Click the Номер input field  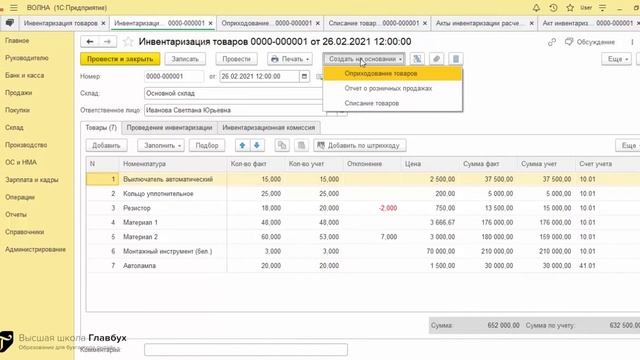click(x=174, y=76)
